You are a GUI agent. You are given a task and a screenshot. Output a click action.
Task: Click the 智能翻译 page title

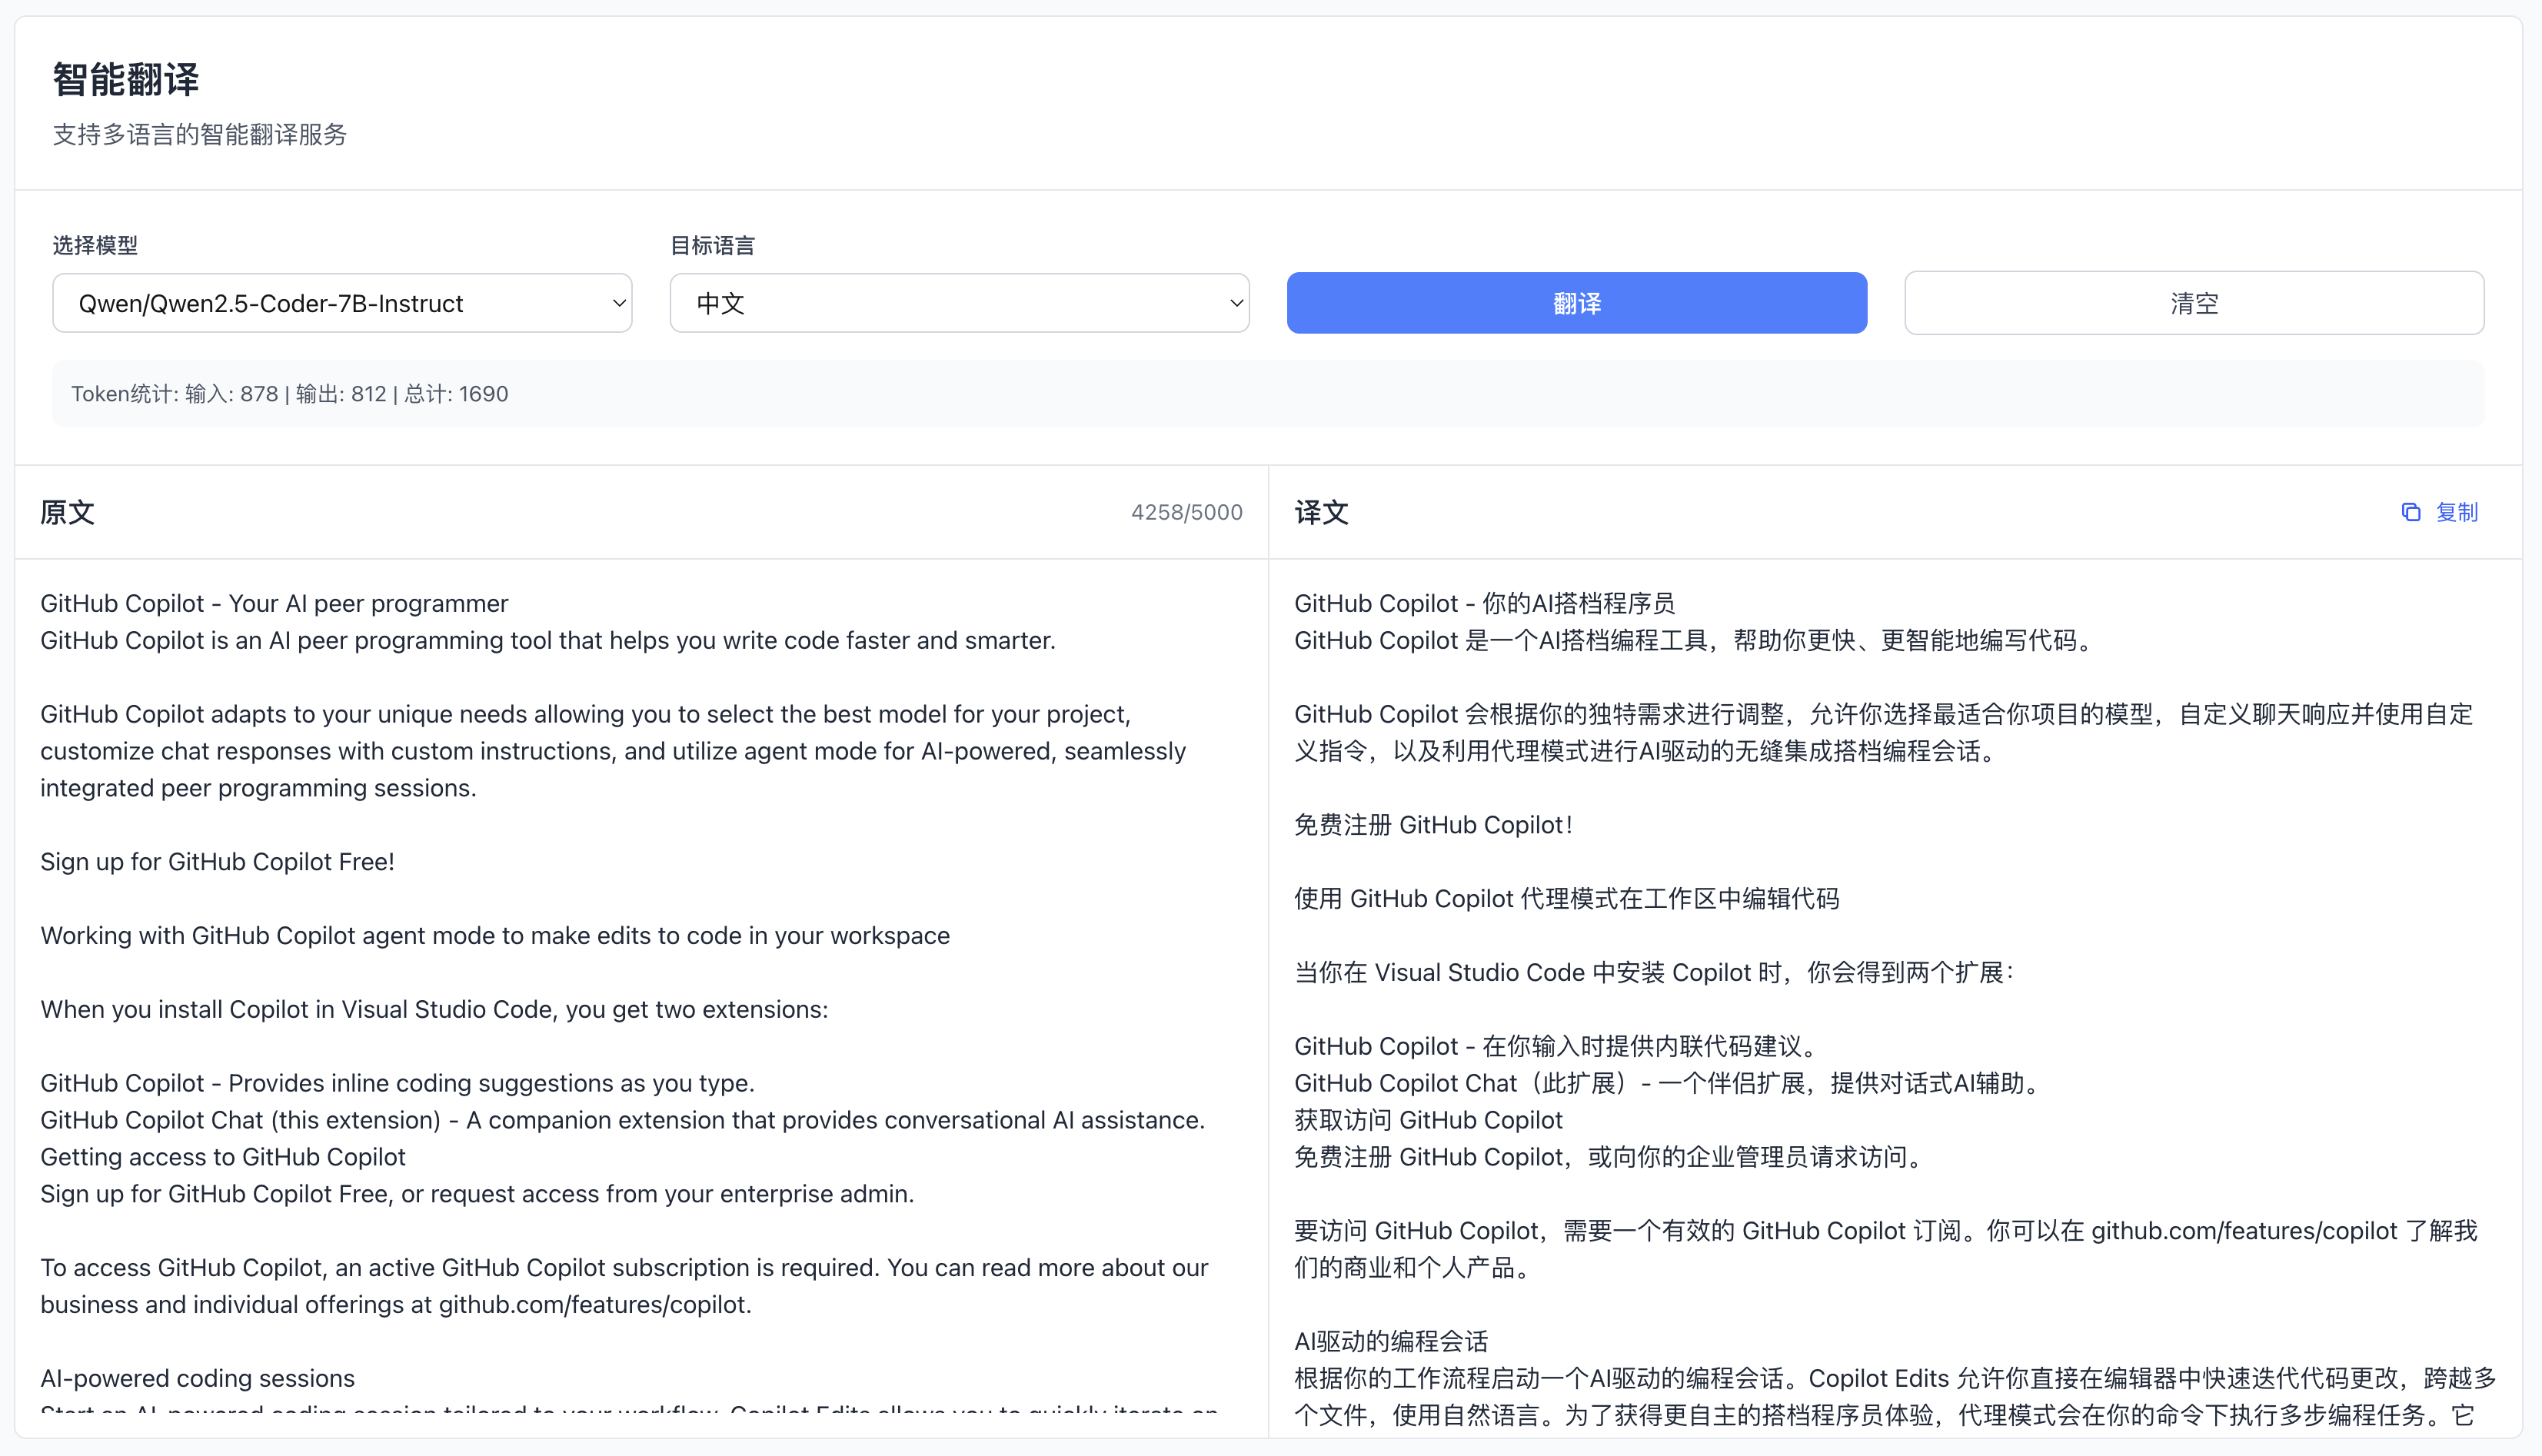(x=126, y=80)
